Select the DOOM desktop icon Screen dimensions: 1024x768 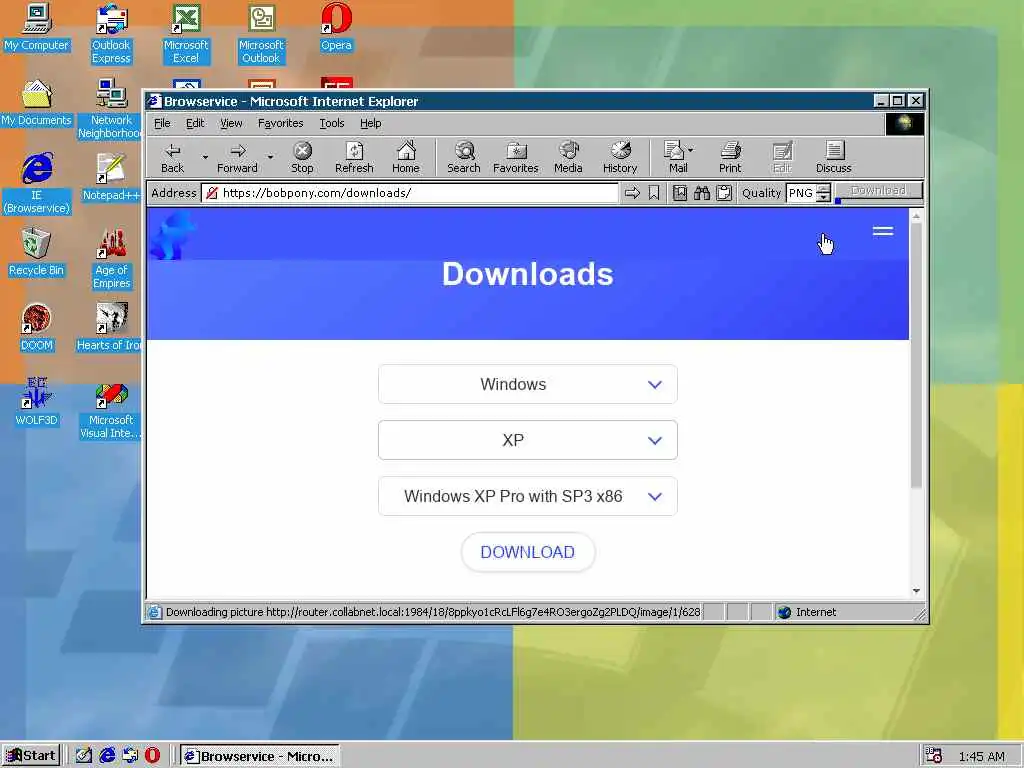[x=37, y=327]
